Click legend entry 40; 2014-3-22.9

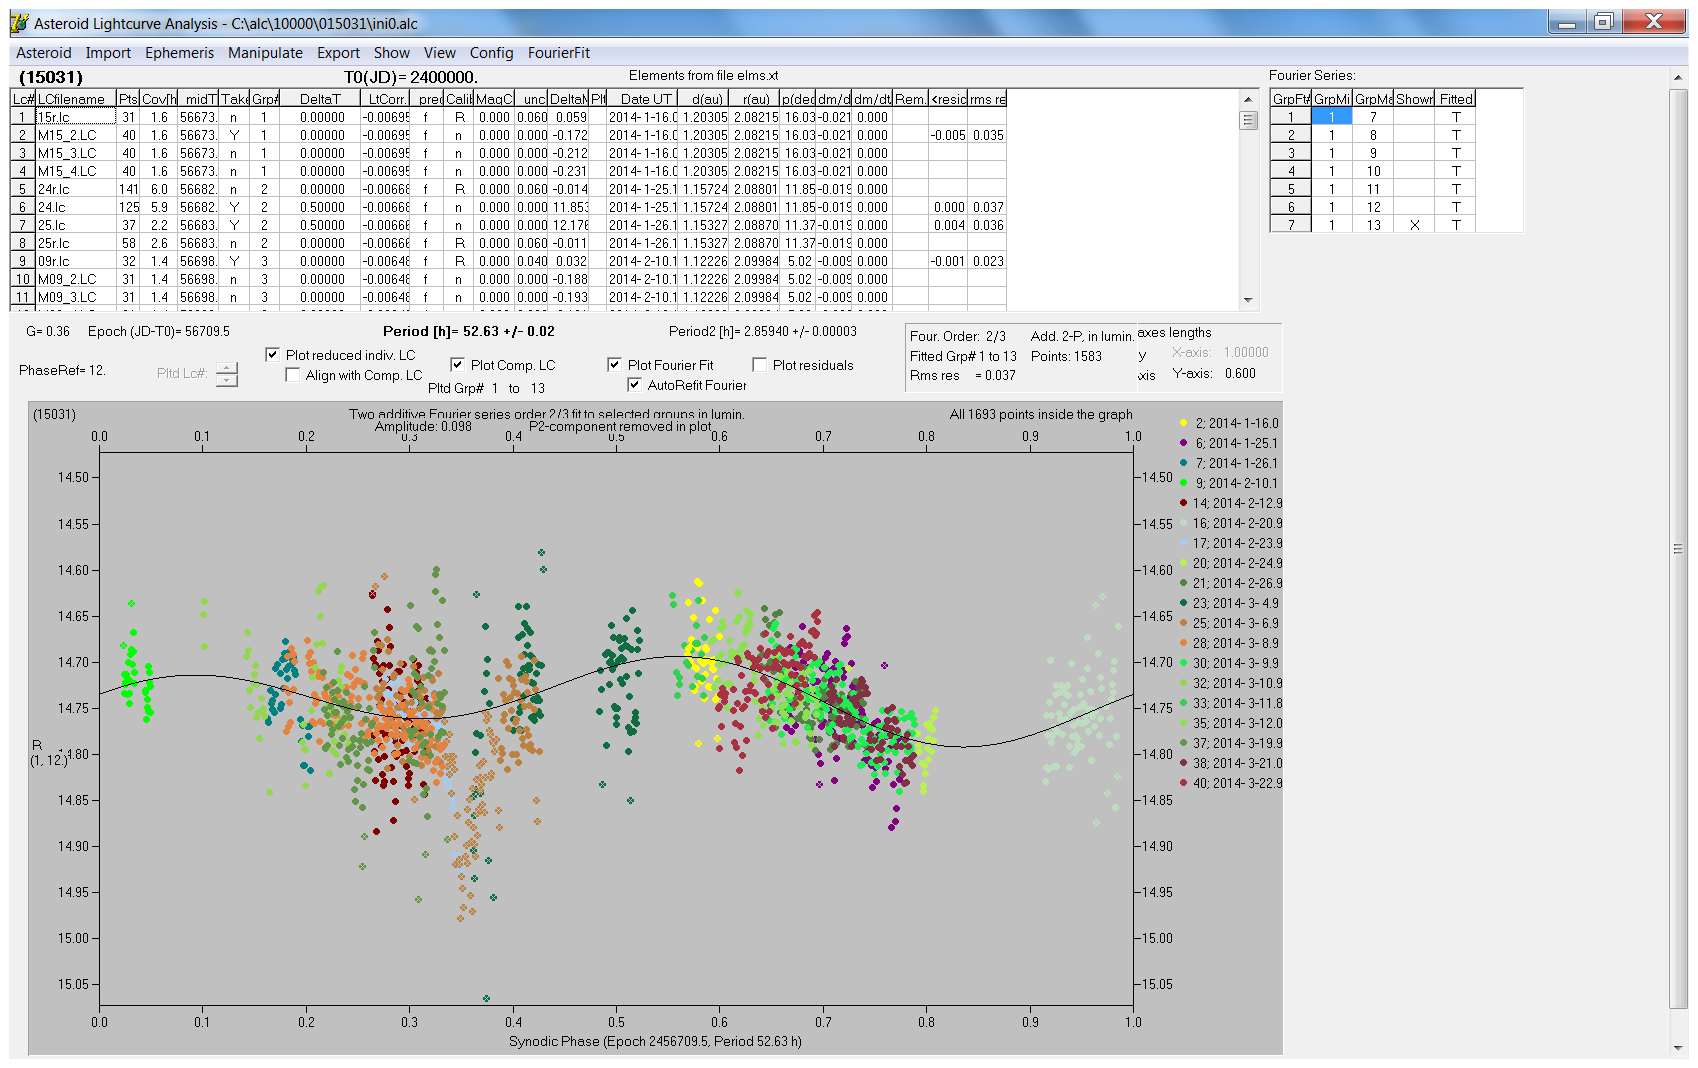(x=1231, y=783)
